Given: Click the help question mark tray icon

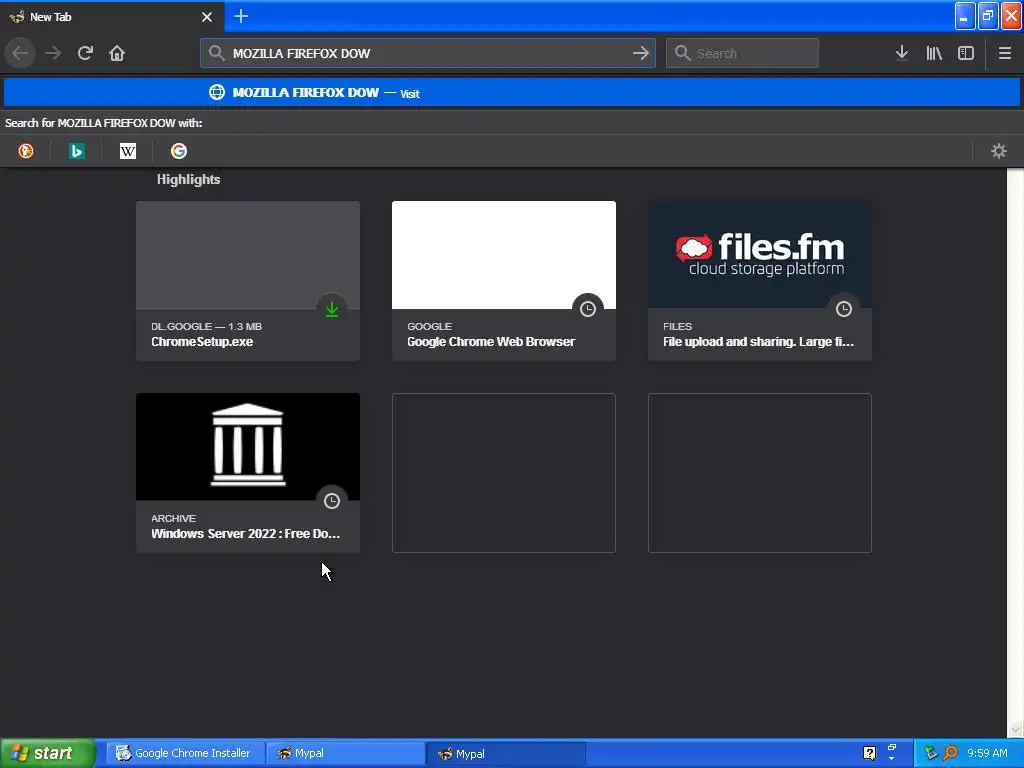Looking at the screenshot, I should (x=869, y=753).
